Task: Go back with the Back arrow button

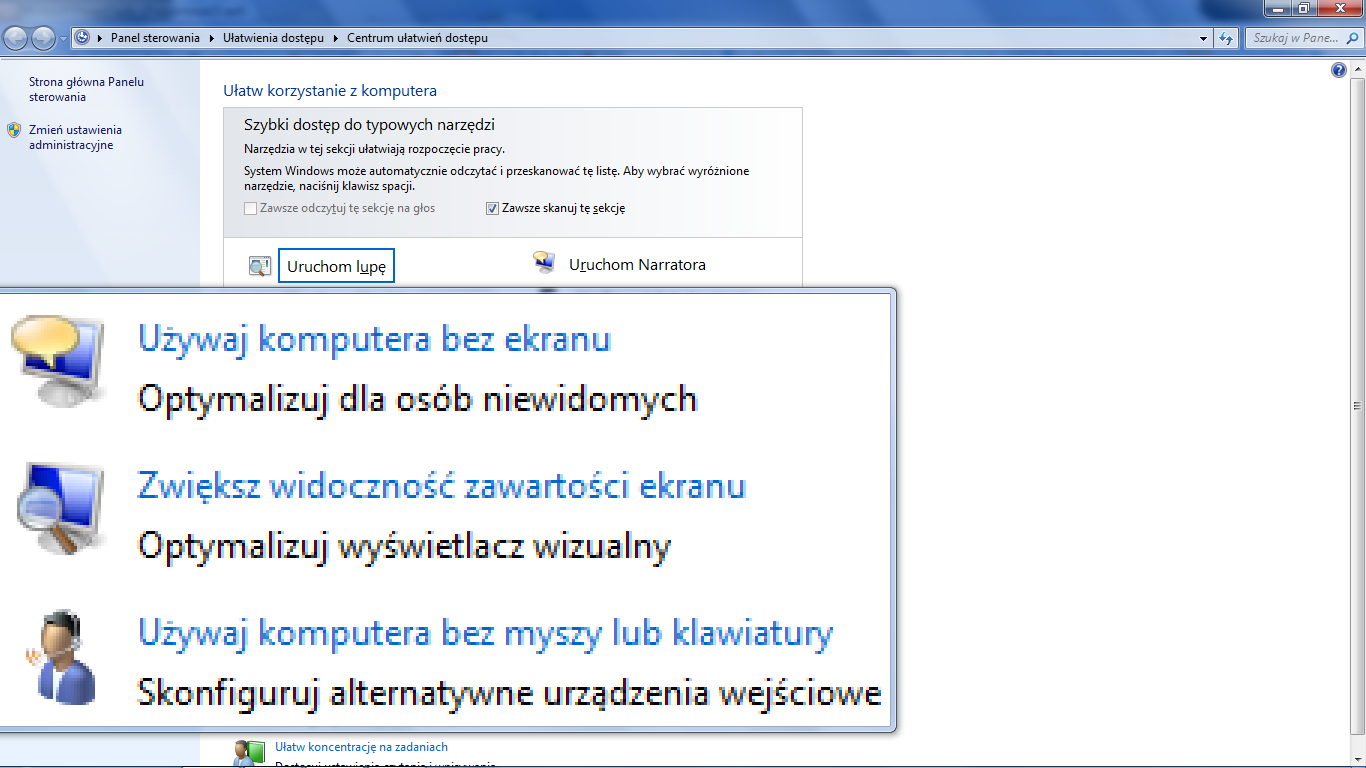Action: 16,39
